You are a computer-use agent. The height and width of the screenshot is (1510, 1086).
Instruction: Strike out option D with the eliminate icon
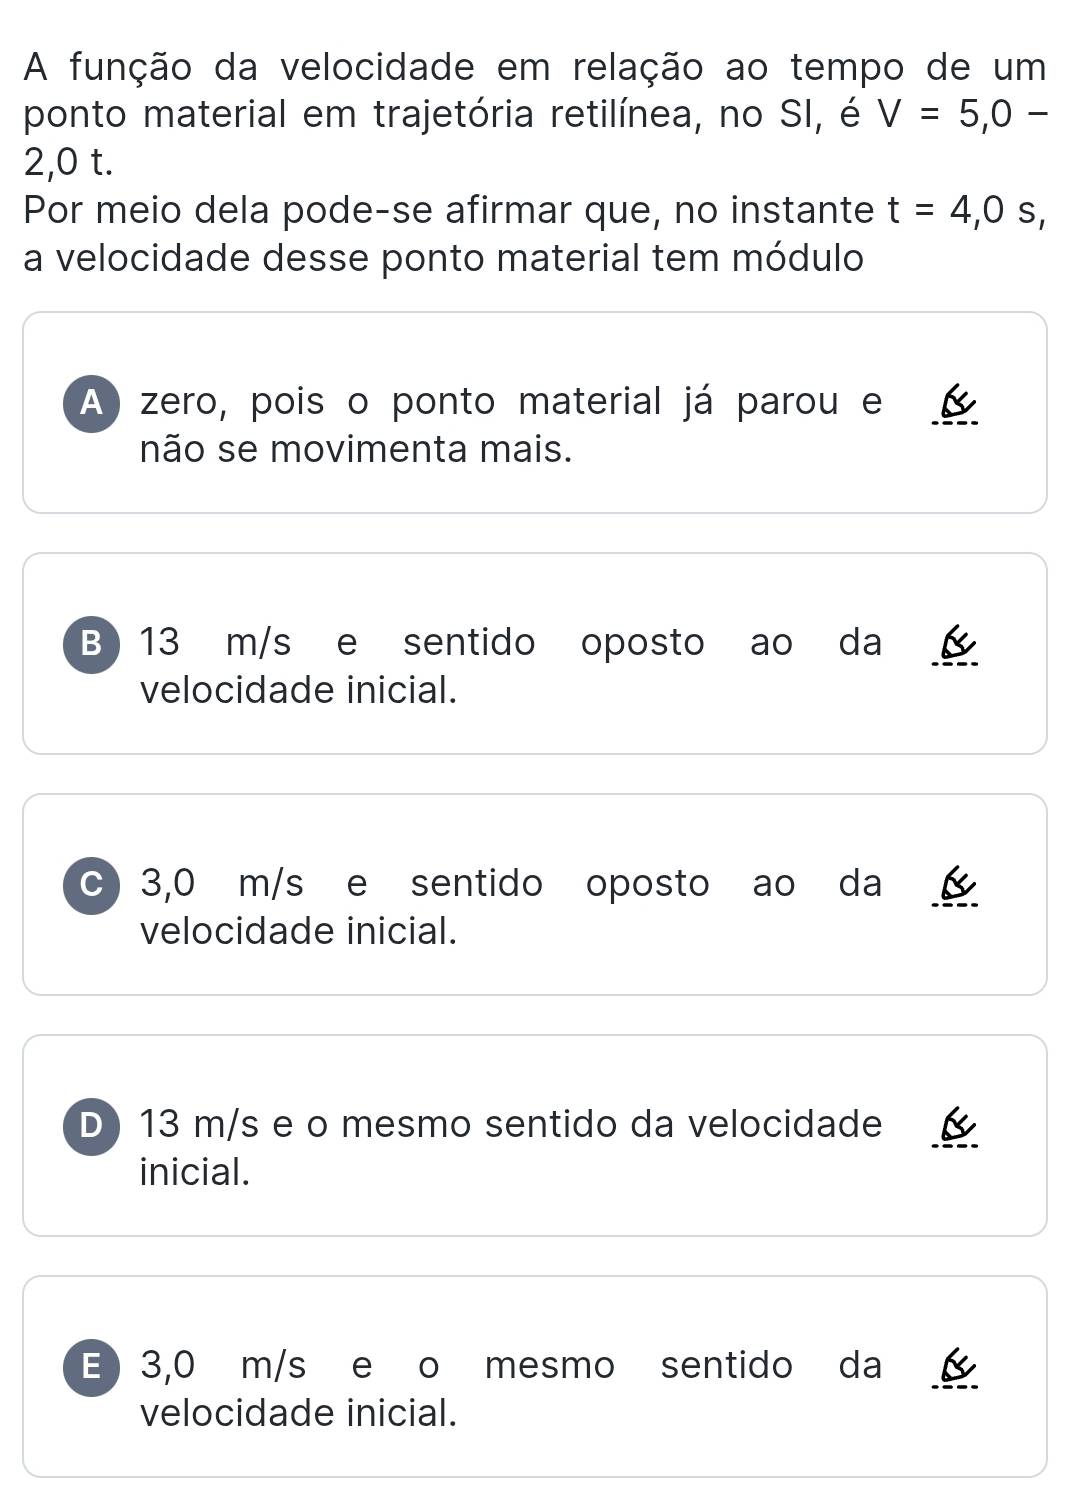(x=955, y=1129)
